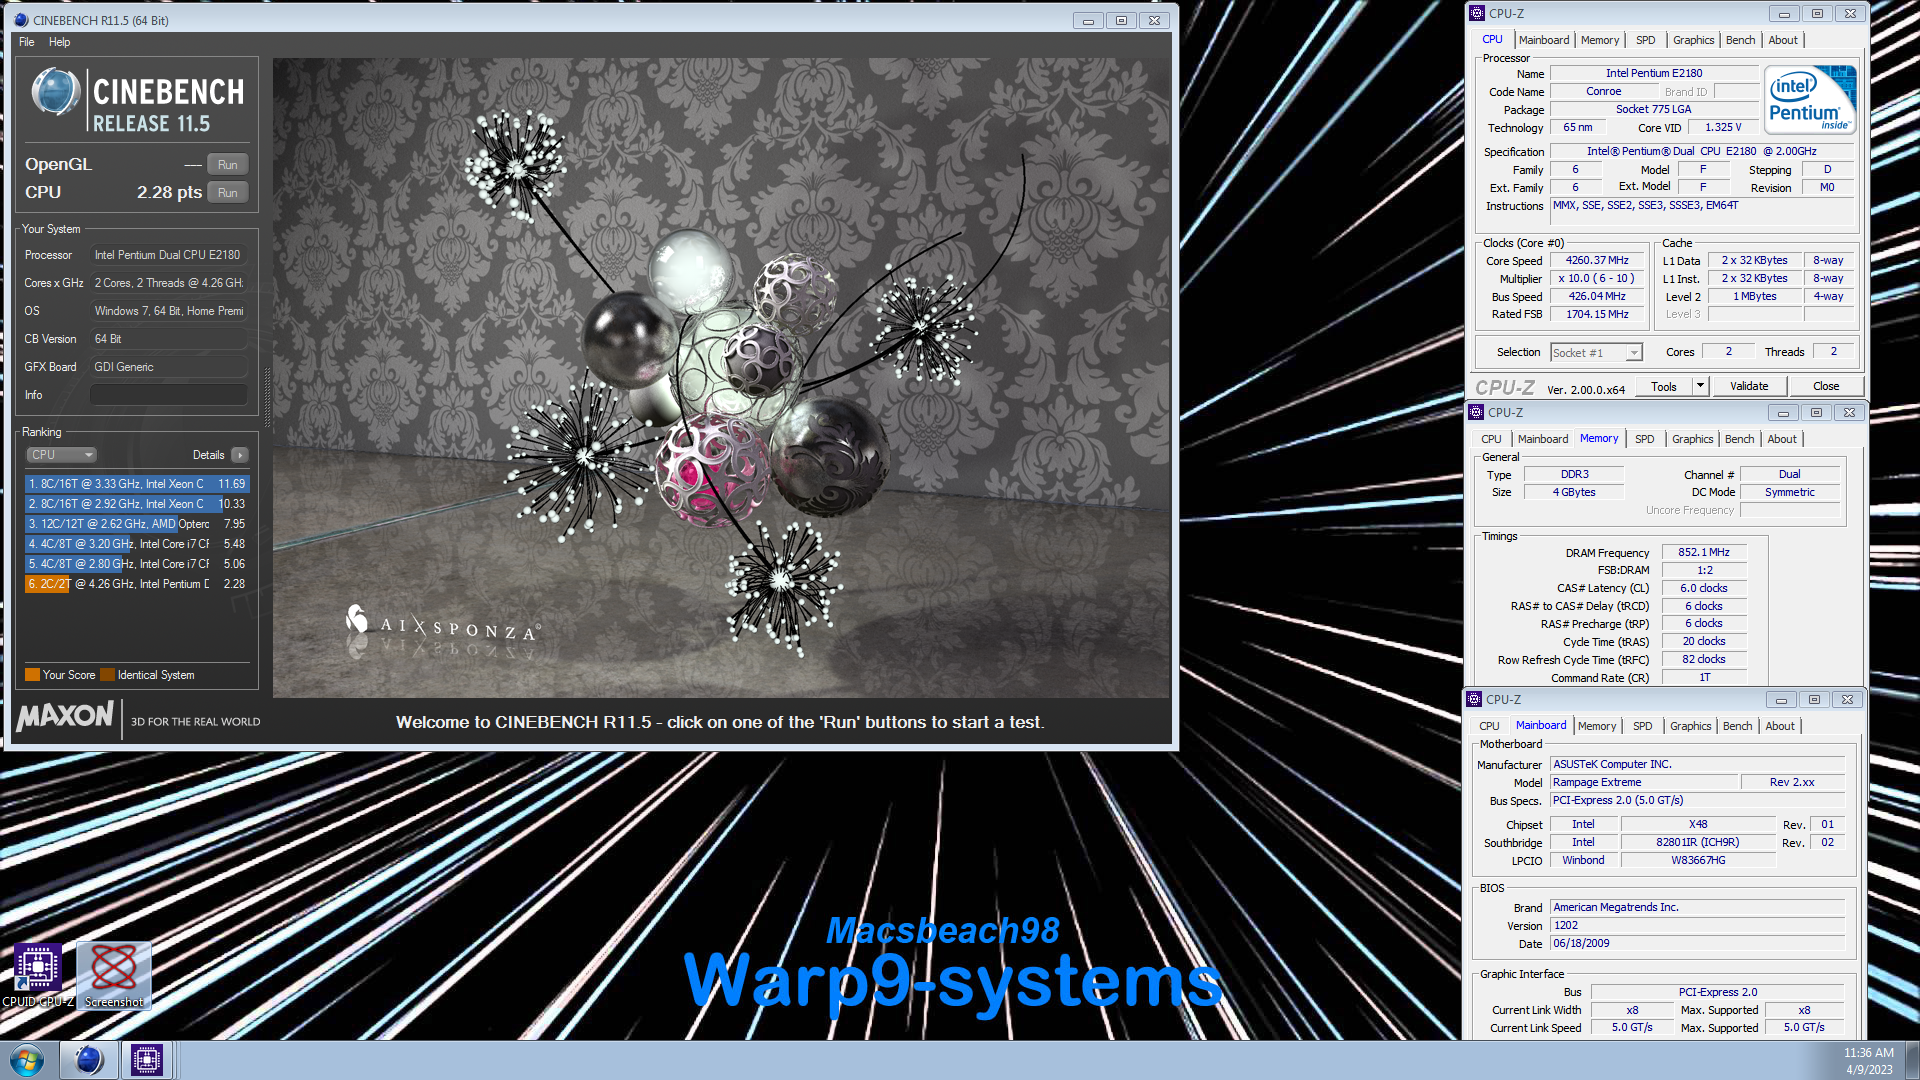Click the DRAM Frequency 852.1 MHz value

[x=1704, y=553]
